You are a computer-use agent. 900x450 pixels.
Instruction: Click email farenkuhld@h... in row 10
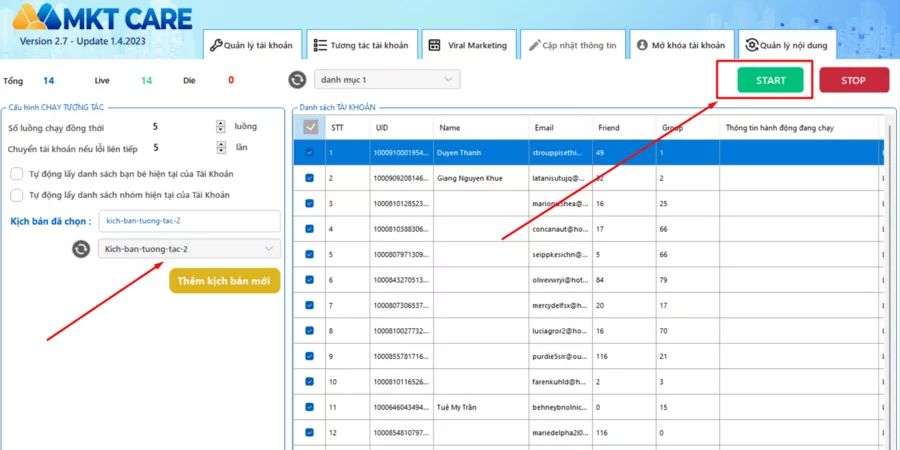(x=561, y=381)
